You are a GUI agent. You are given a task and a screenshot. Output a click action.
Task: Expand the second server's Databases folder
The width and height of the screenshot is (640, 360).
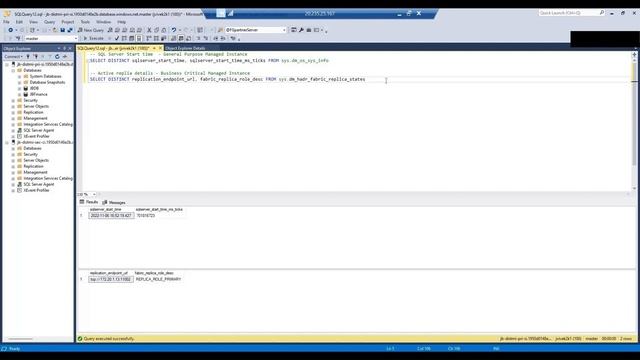click(x=13, y=149)
